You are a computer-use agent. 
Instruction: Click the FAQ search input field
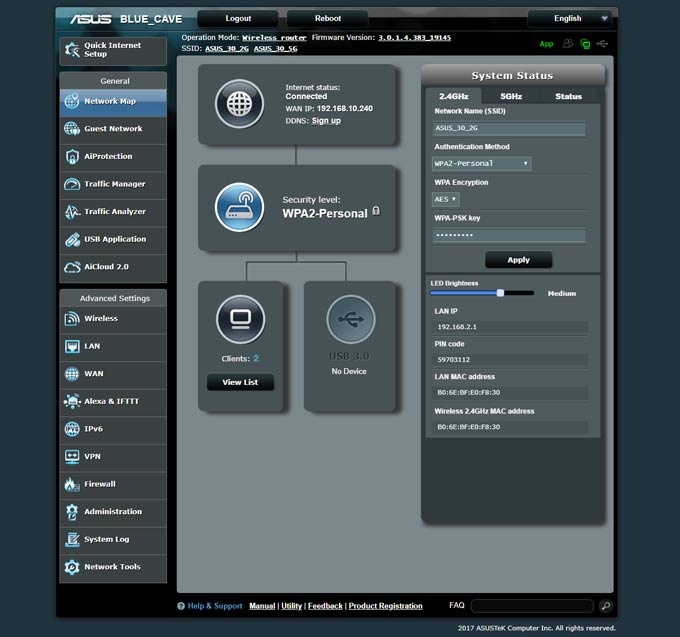(x=532, y=606)
